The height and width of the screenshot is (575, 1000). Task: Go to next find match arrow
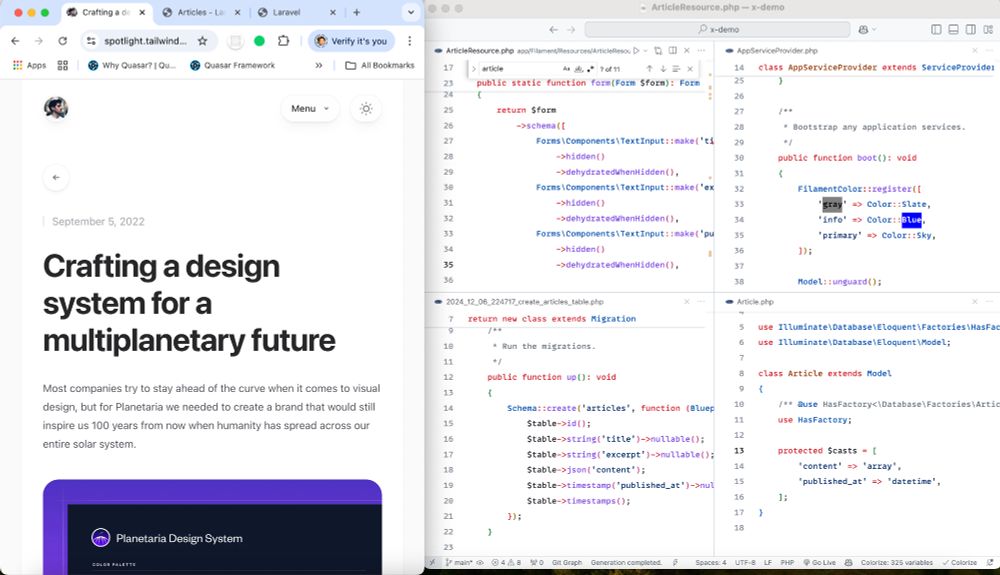coord(663,68)
